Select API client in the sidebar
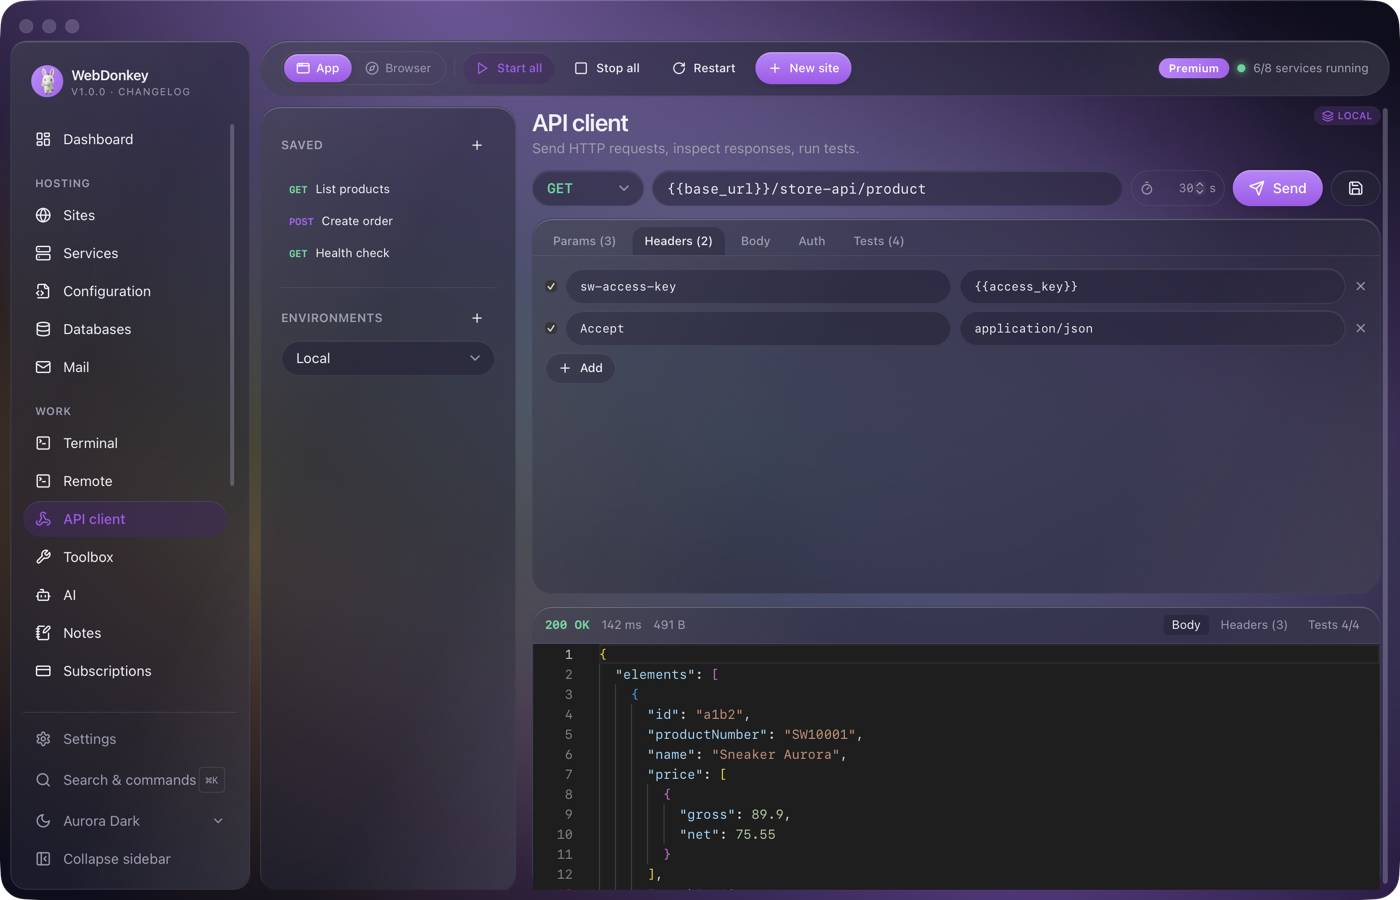 [125, 519]
